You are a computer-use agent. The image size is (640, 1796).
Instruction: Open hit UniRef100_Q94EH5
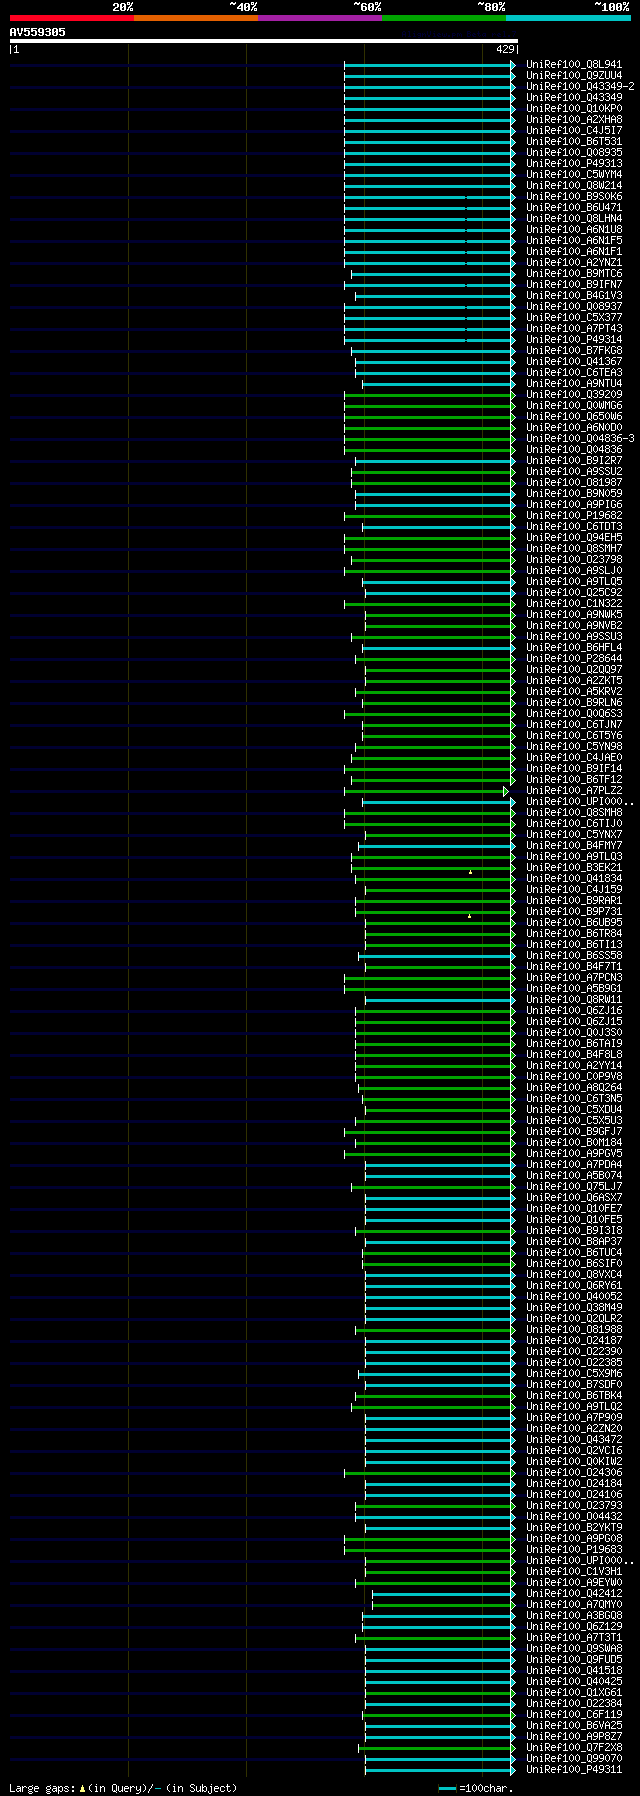click(x=574, y=538)
